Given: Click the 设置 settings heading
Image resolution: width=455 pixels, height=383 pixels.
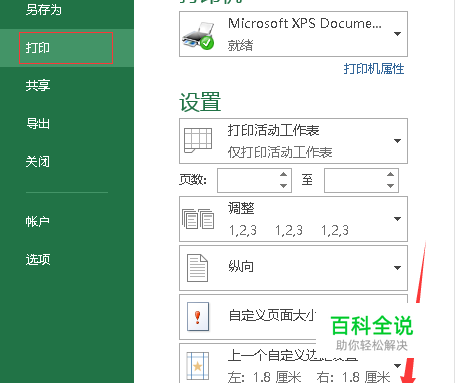Looking at the screenshot, I should tap(200, 102).
